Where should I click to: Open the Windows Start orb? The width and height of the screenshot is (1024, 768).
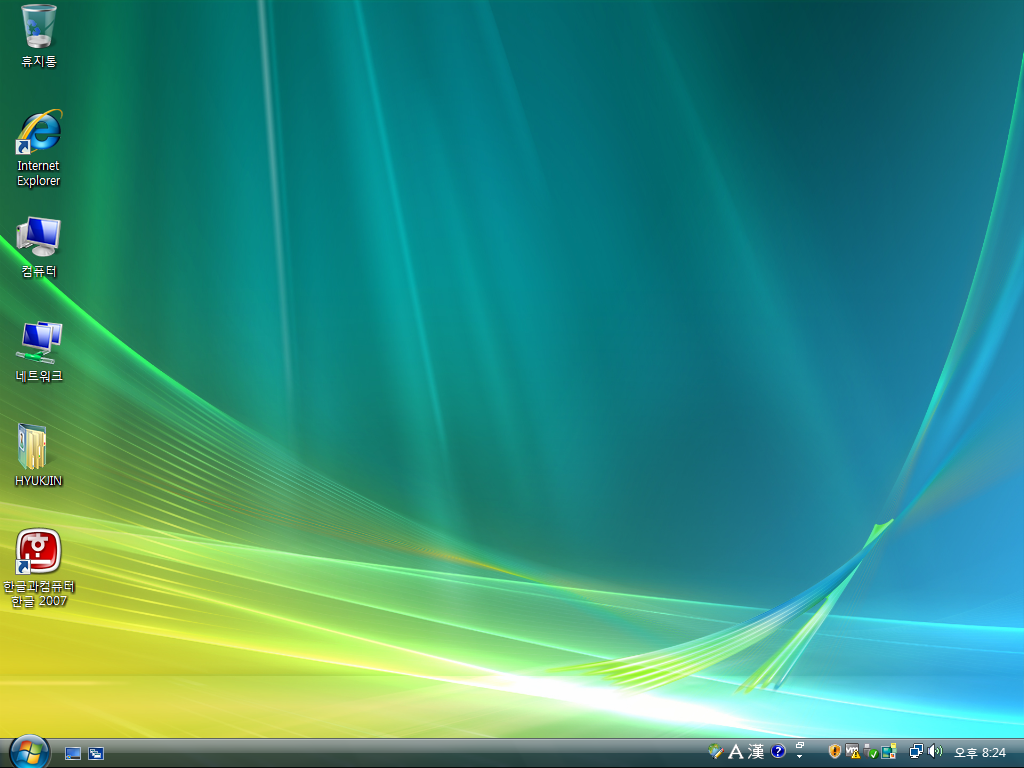(29, 752)
